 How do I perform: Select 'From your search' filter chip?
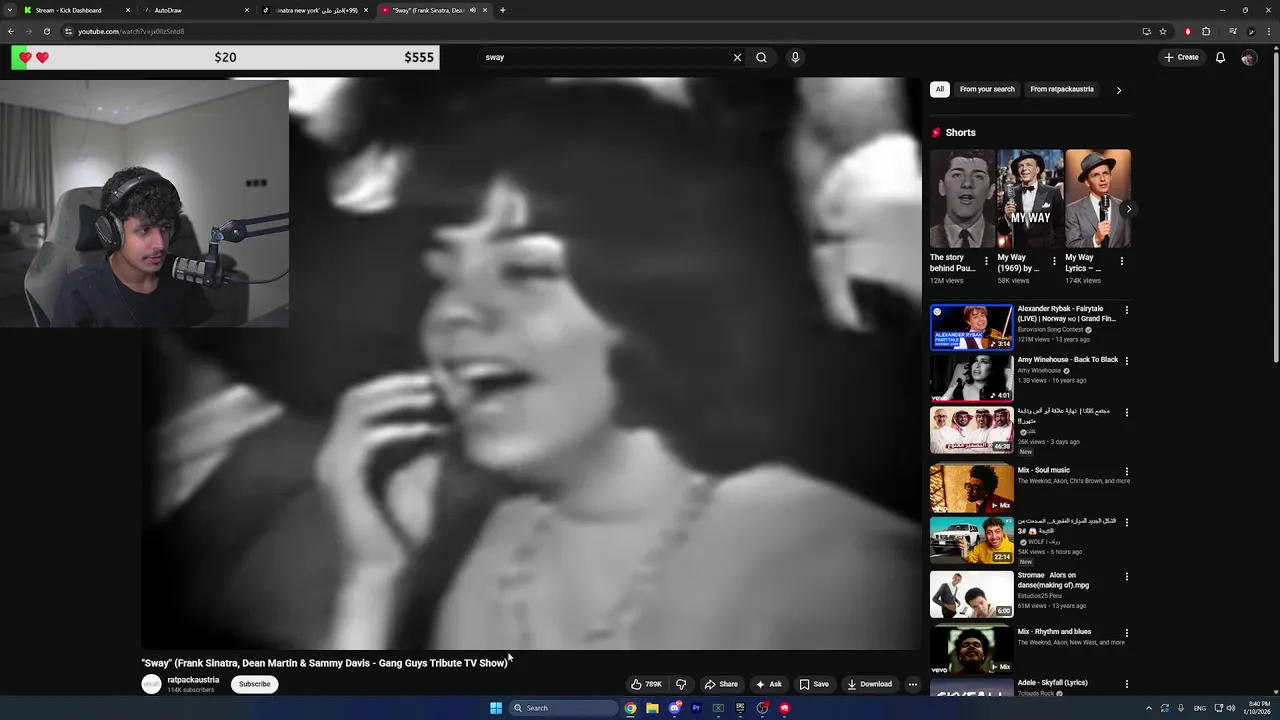(987, 89)
